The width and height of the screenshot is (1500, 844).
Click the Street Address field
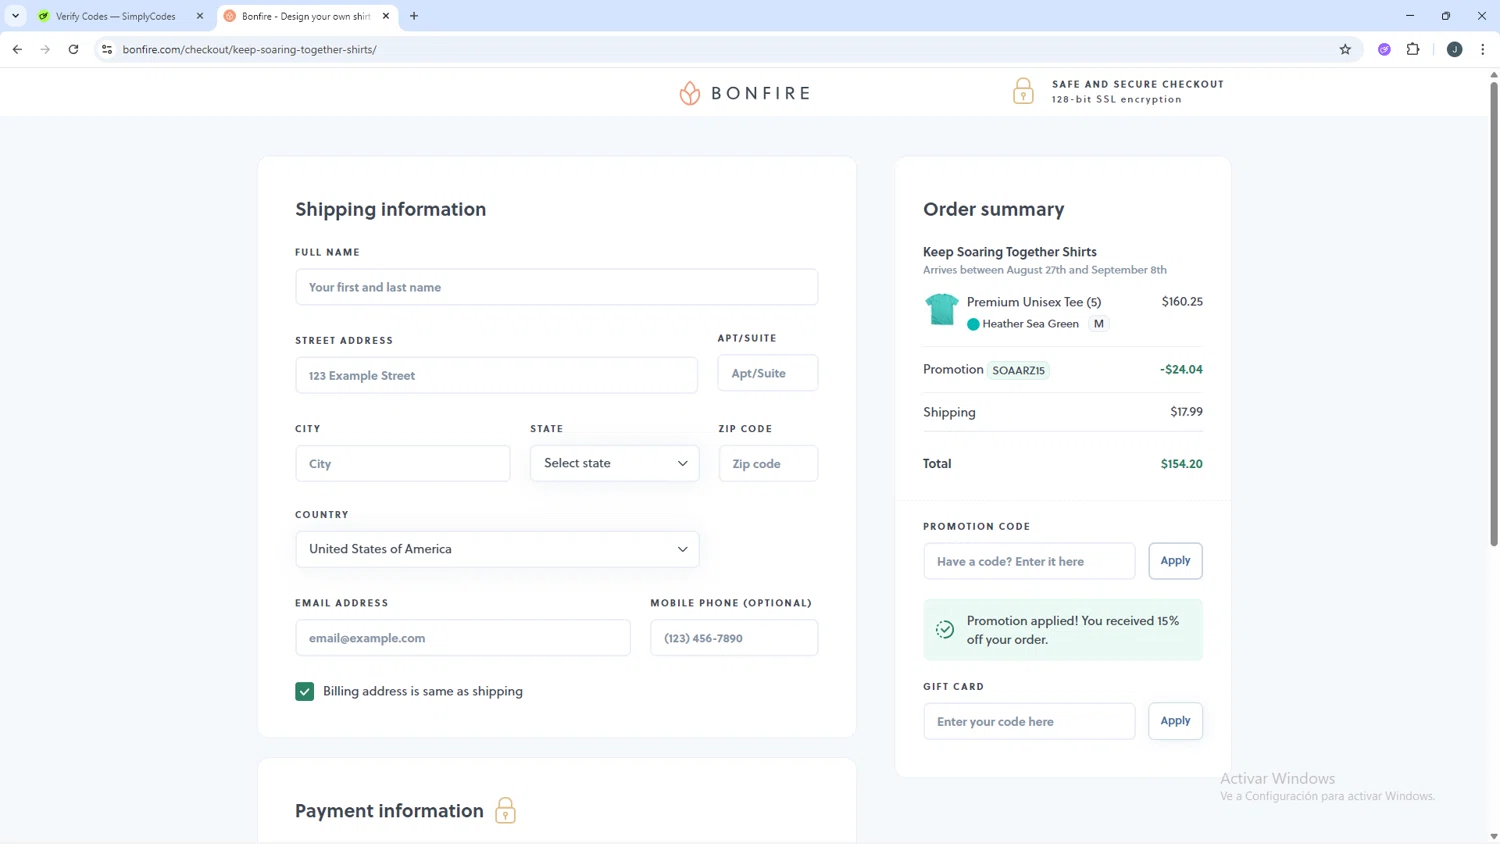coord(496,375)
